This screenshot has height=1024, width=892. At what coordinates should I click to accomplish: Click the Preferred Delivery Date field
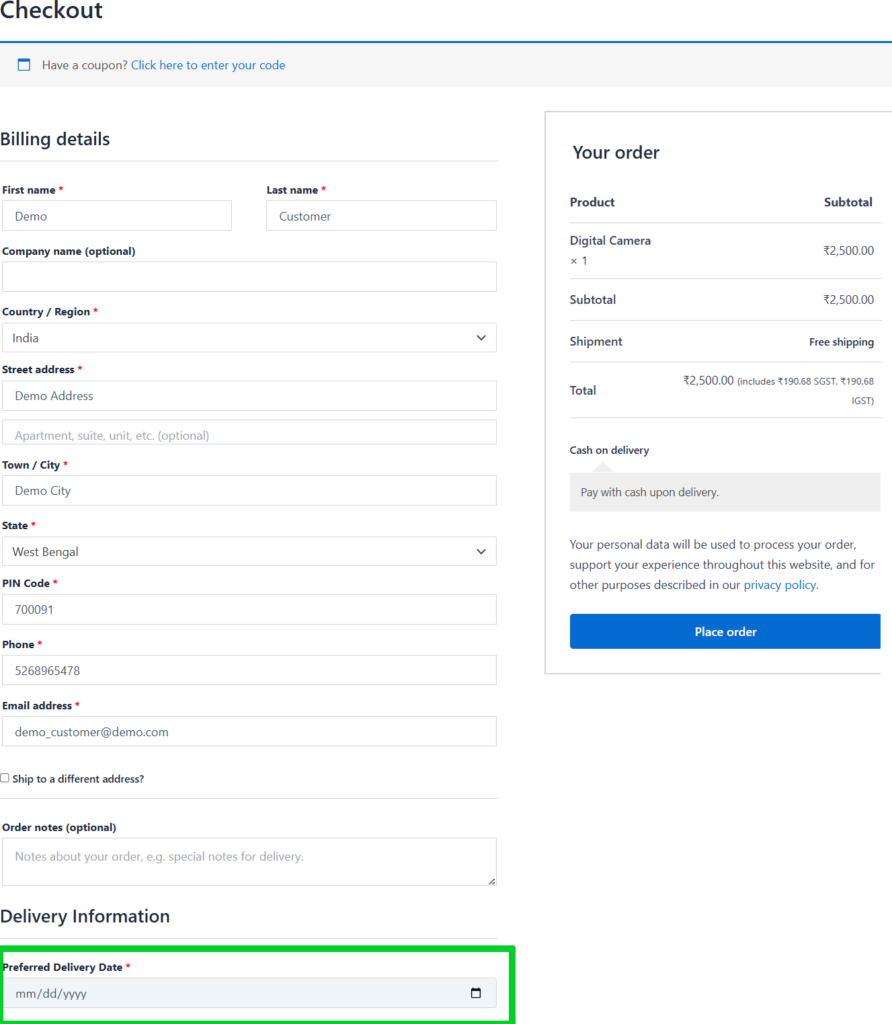(249, 993)
